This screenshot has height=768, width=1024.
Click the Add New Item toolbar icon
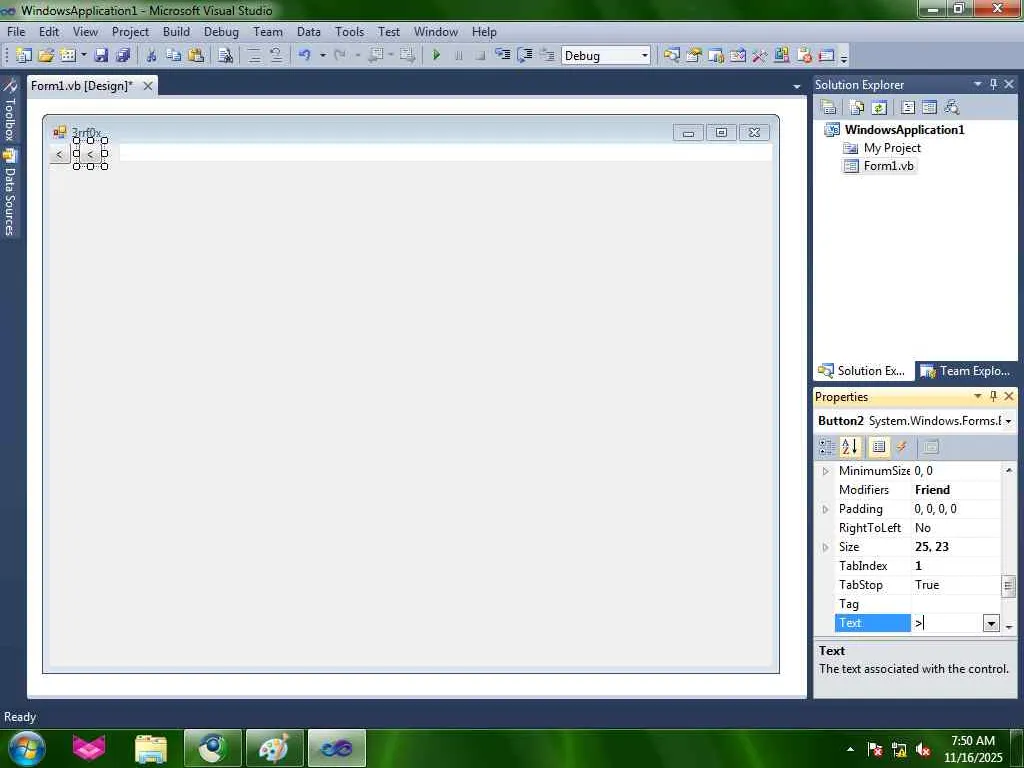pyautogui.click(x=67, y=56)
